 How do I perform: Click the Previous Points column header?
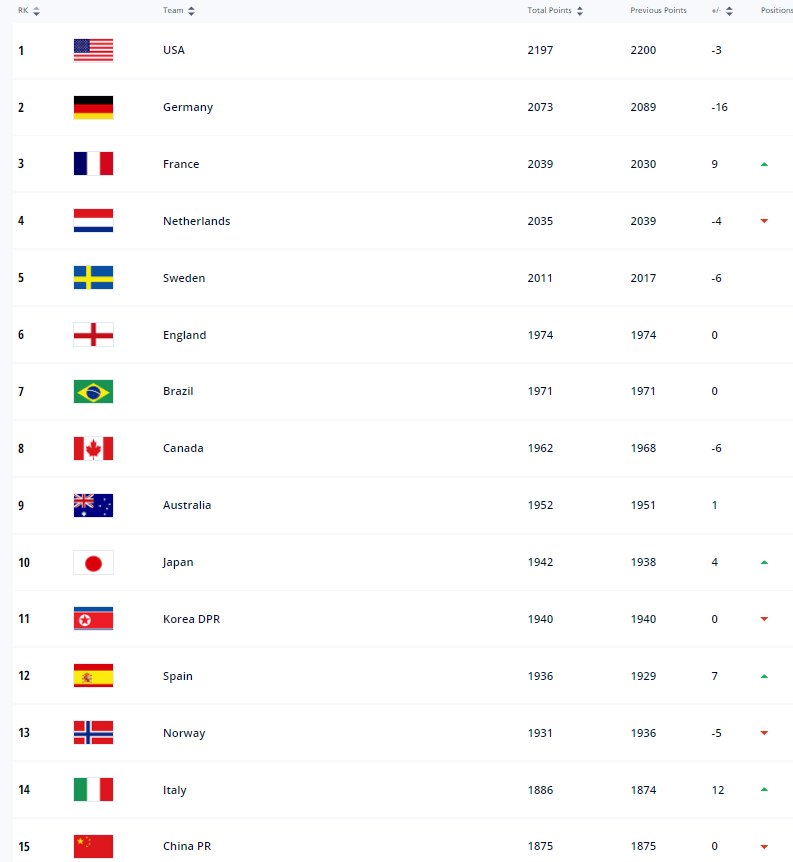658,10
